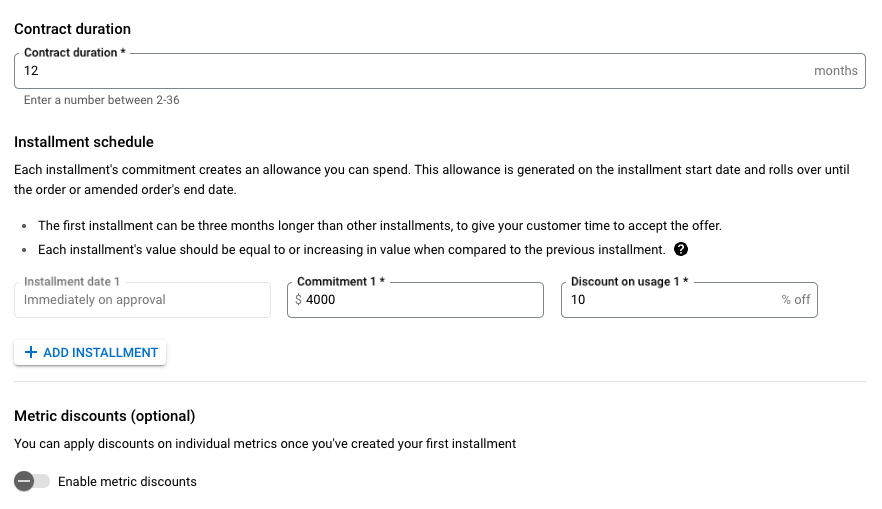The image size is (882, 509).
Task: Open the help tooltip question mark icon
Action: pyautogui.click(x=681, y=249)
